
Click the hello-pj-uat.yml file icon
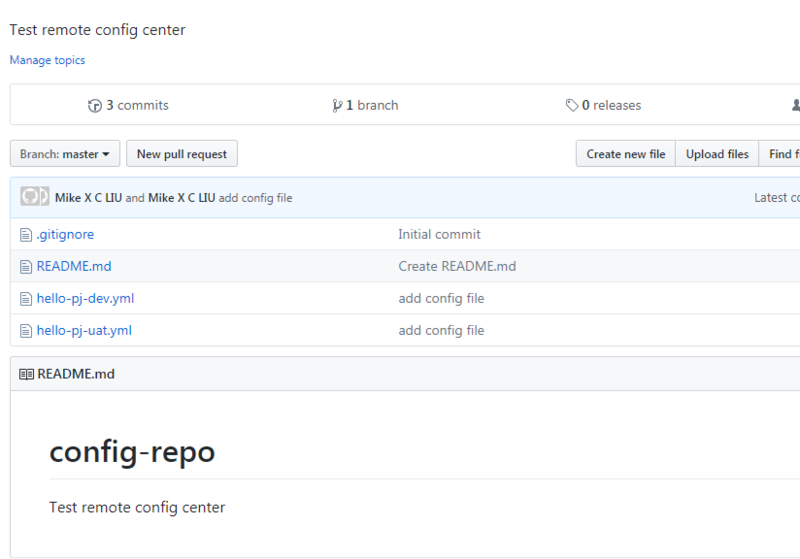coord(27,330)
